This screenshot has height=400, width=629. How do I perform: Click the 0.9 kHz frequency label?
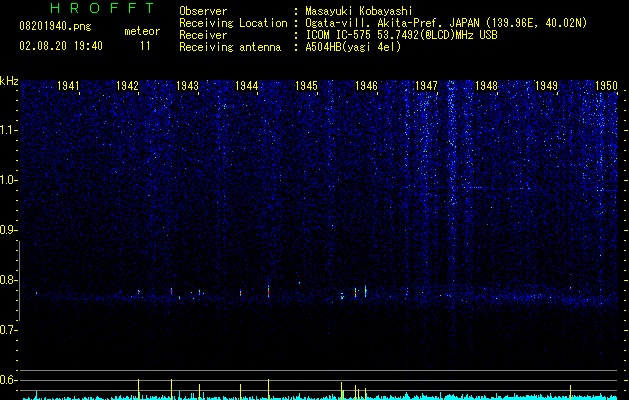(8, 230)
